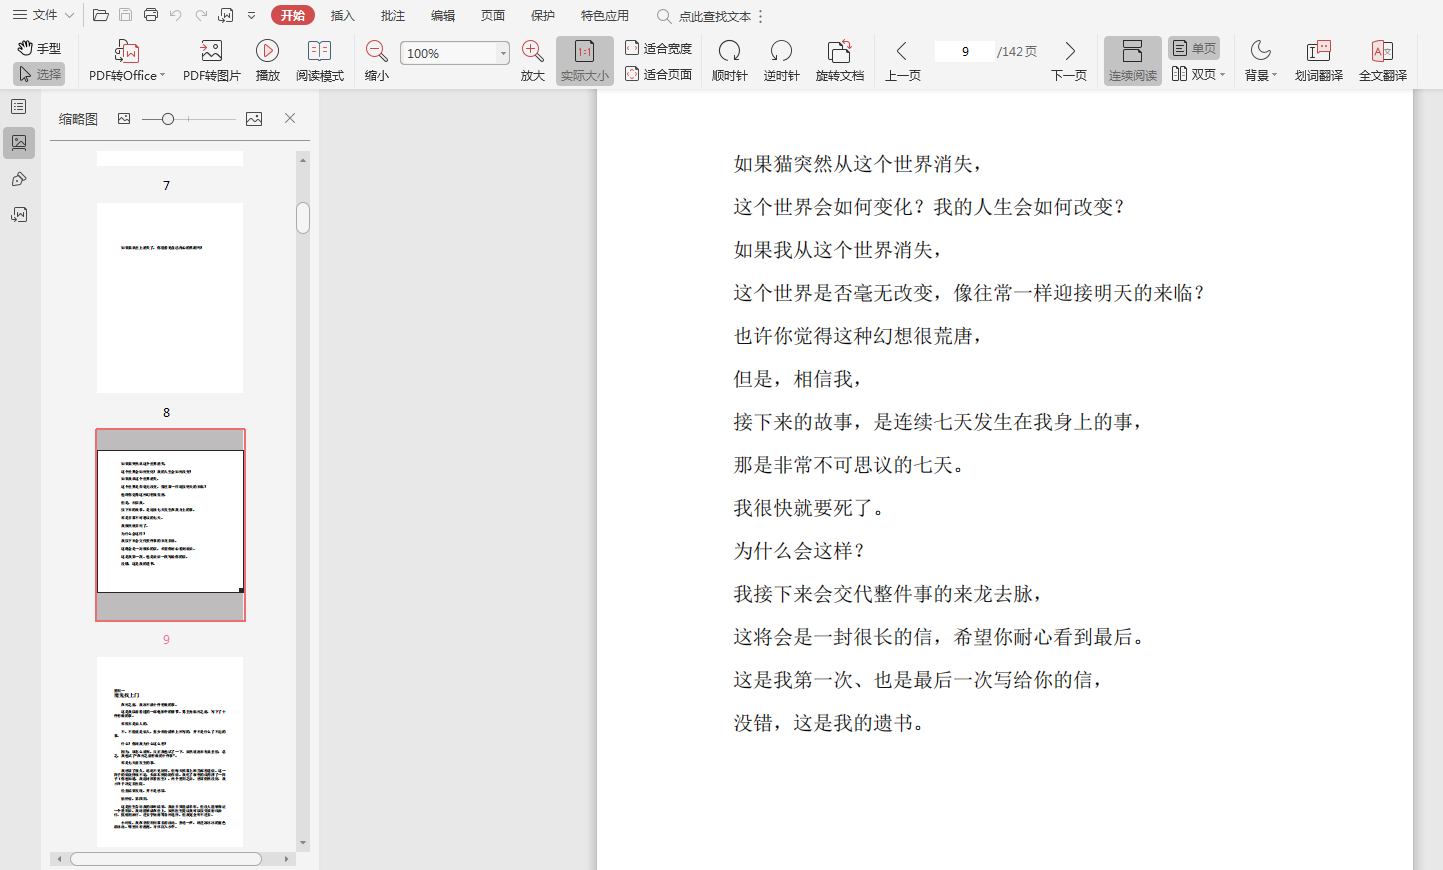Select 适合页面 fit page option
Screen dimensions: 1443x870
coord(659,74)
